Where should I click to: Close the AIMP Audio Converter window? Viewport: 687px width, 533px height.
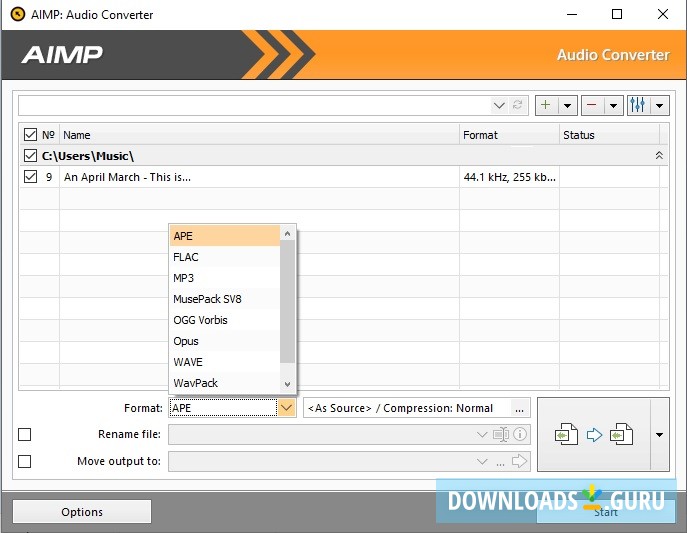pos(663,14)
